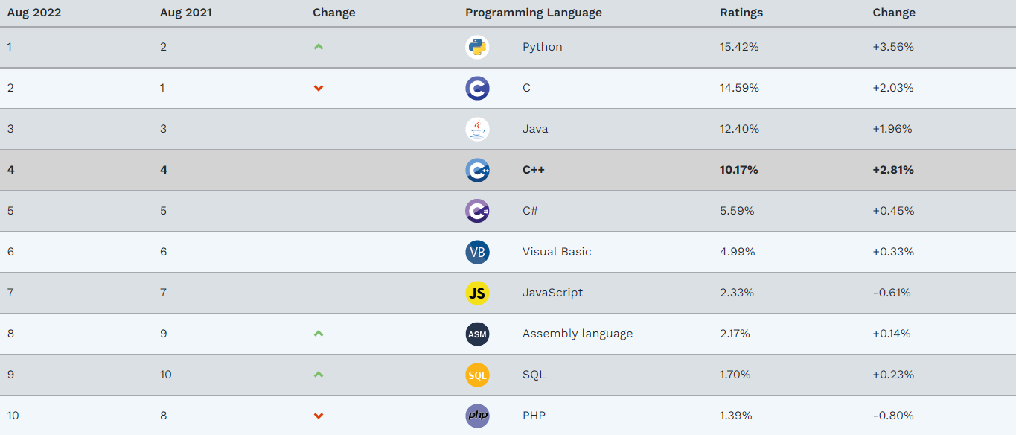1017x435 pixels.
Task: Click the Ratings column header
Action: point(741,13)
